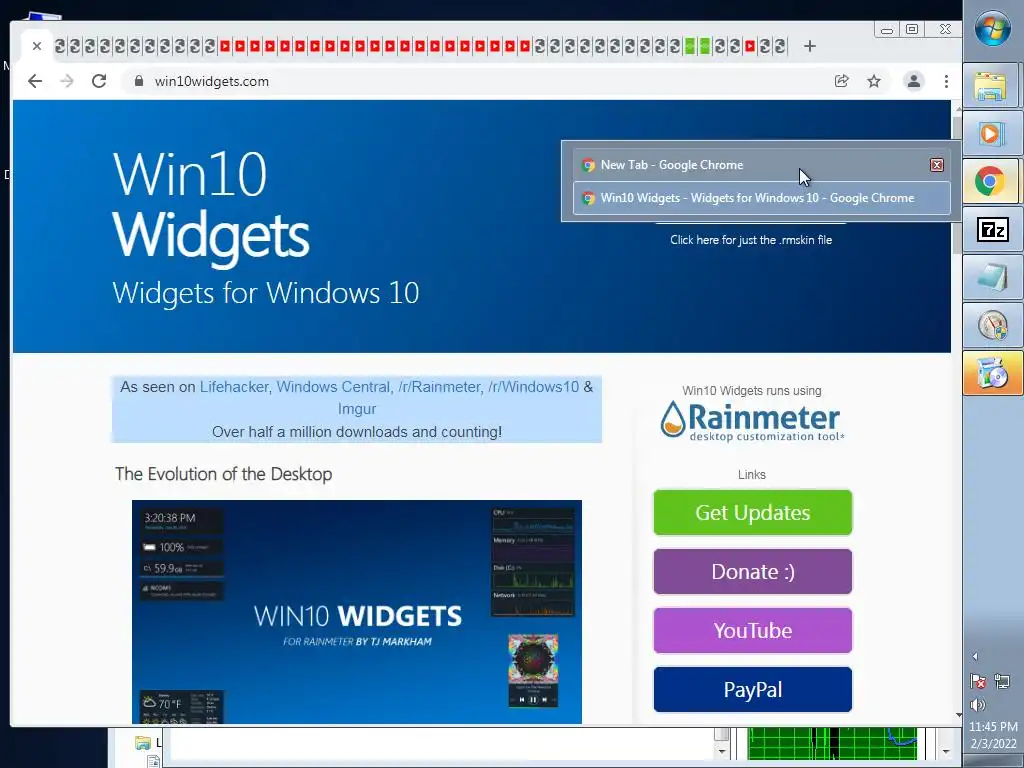Screen dimensions: 1024x768
Task: Add a new tab with plus button
Action: (x=810, y=46)
